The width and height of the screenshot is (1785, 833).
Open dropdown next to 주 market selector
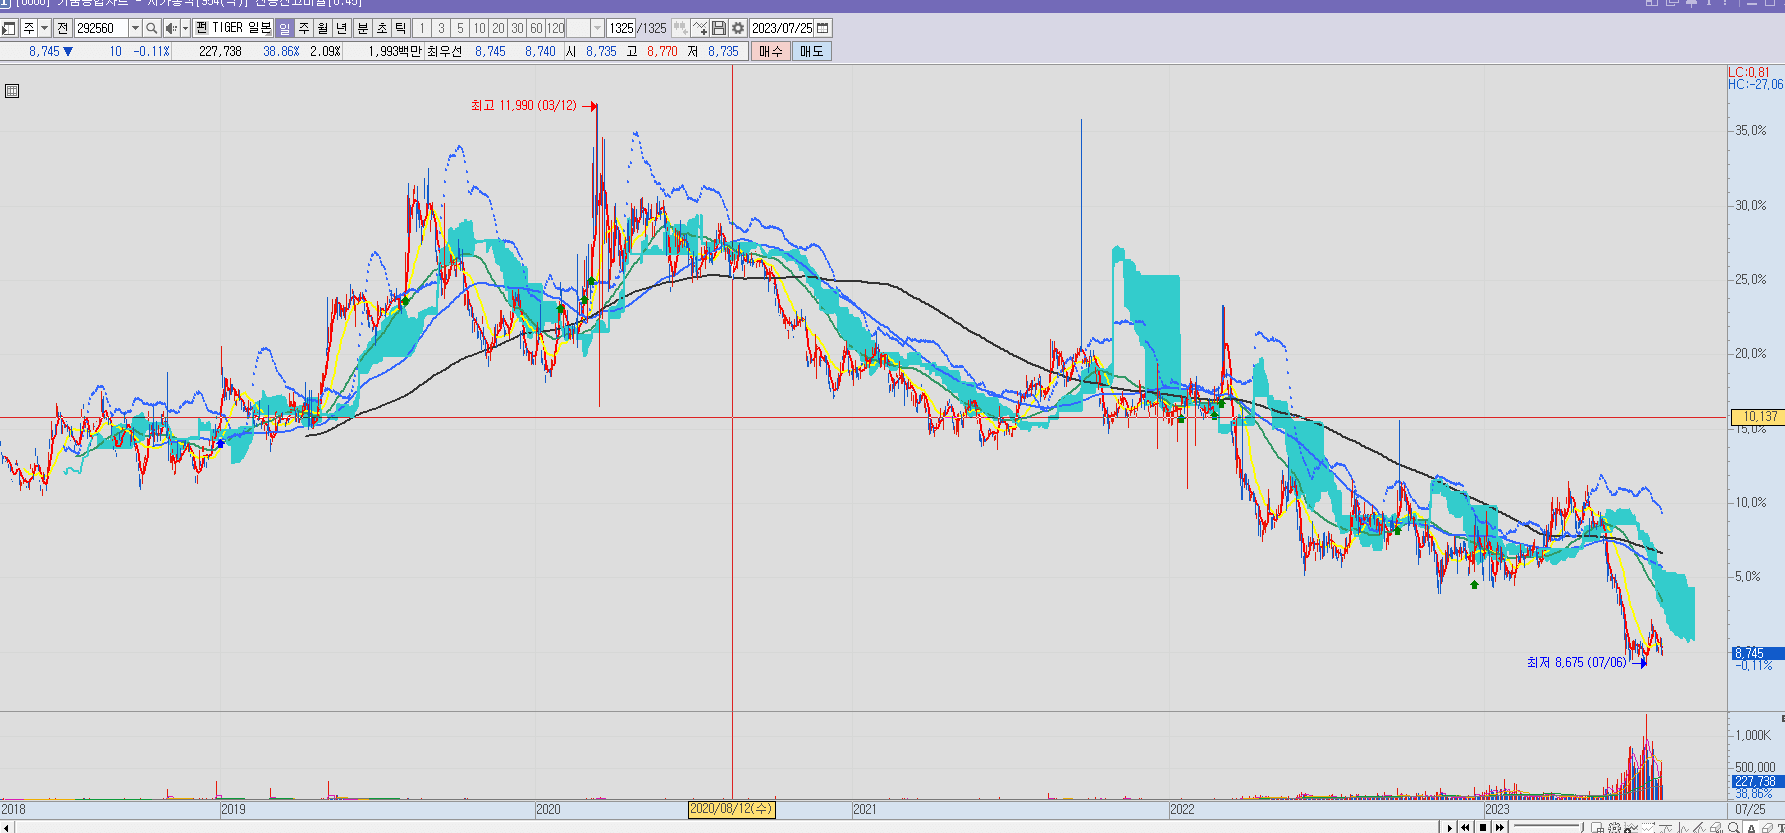(x=45, y=28)
